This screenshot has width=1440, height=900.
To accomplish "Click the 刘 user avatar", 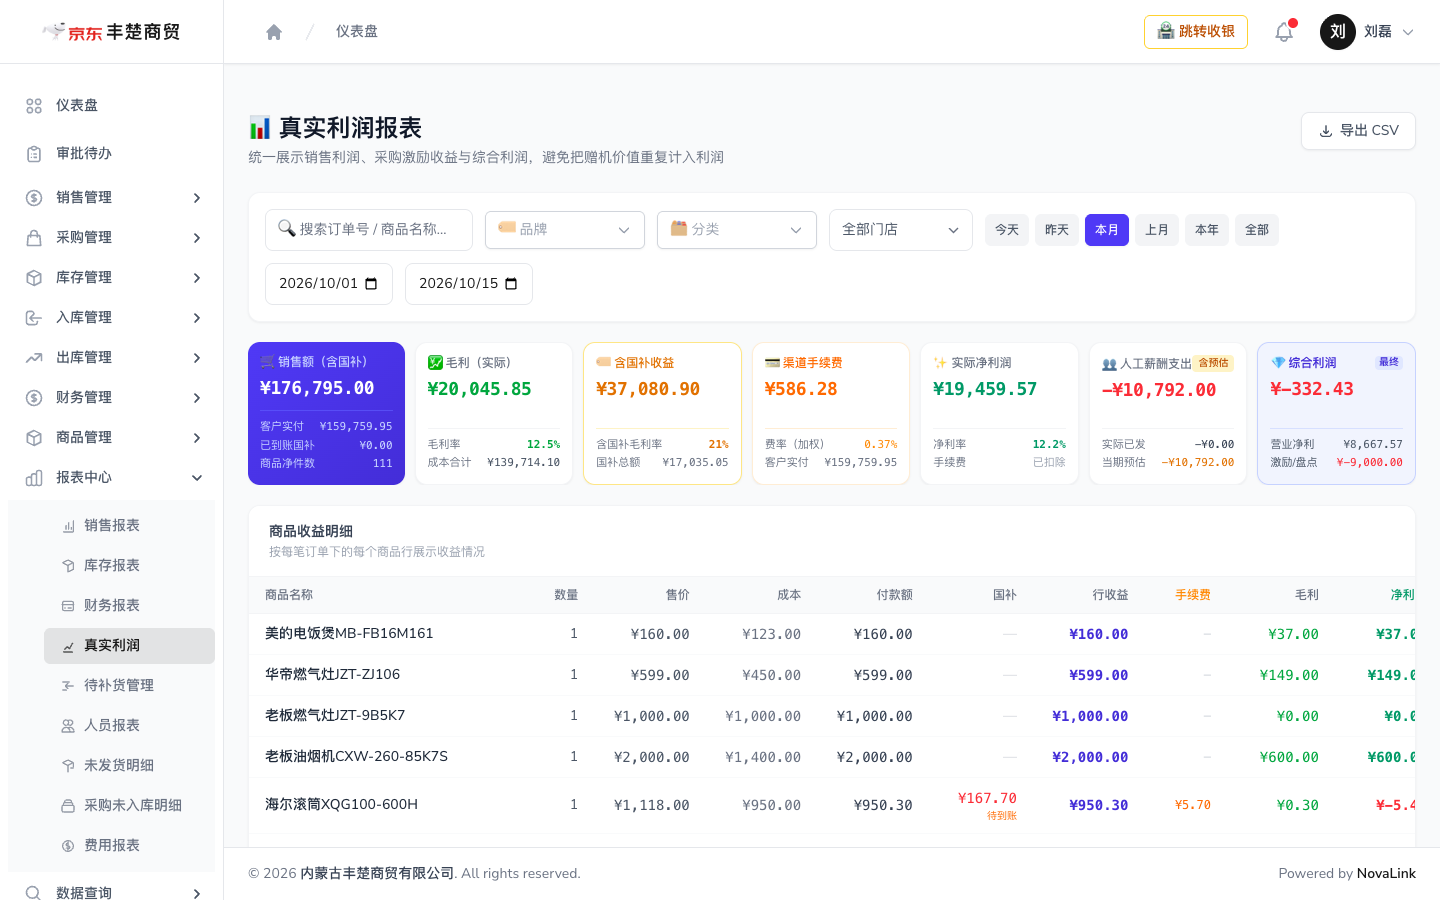I will pos(1338,32).
